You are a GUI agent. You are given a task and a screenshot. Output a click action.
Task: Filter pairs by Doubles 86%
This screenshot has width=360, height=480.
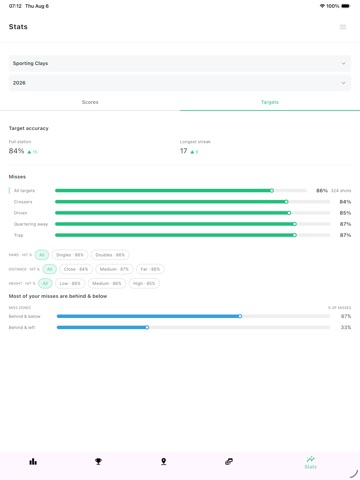click(x=110, y=255)
